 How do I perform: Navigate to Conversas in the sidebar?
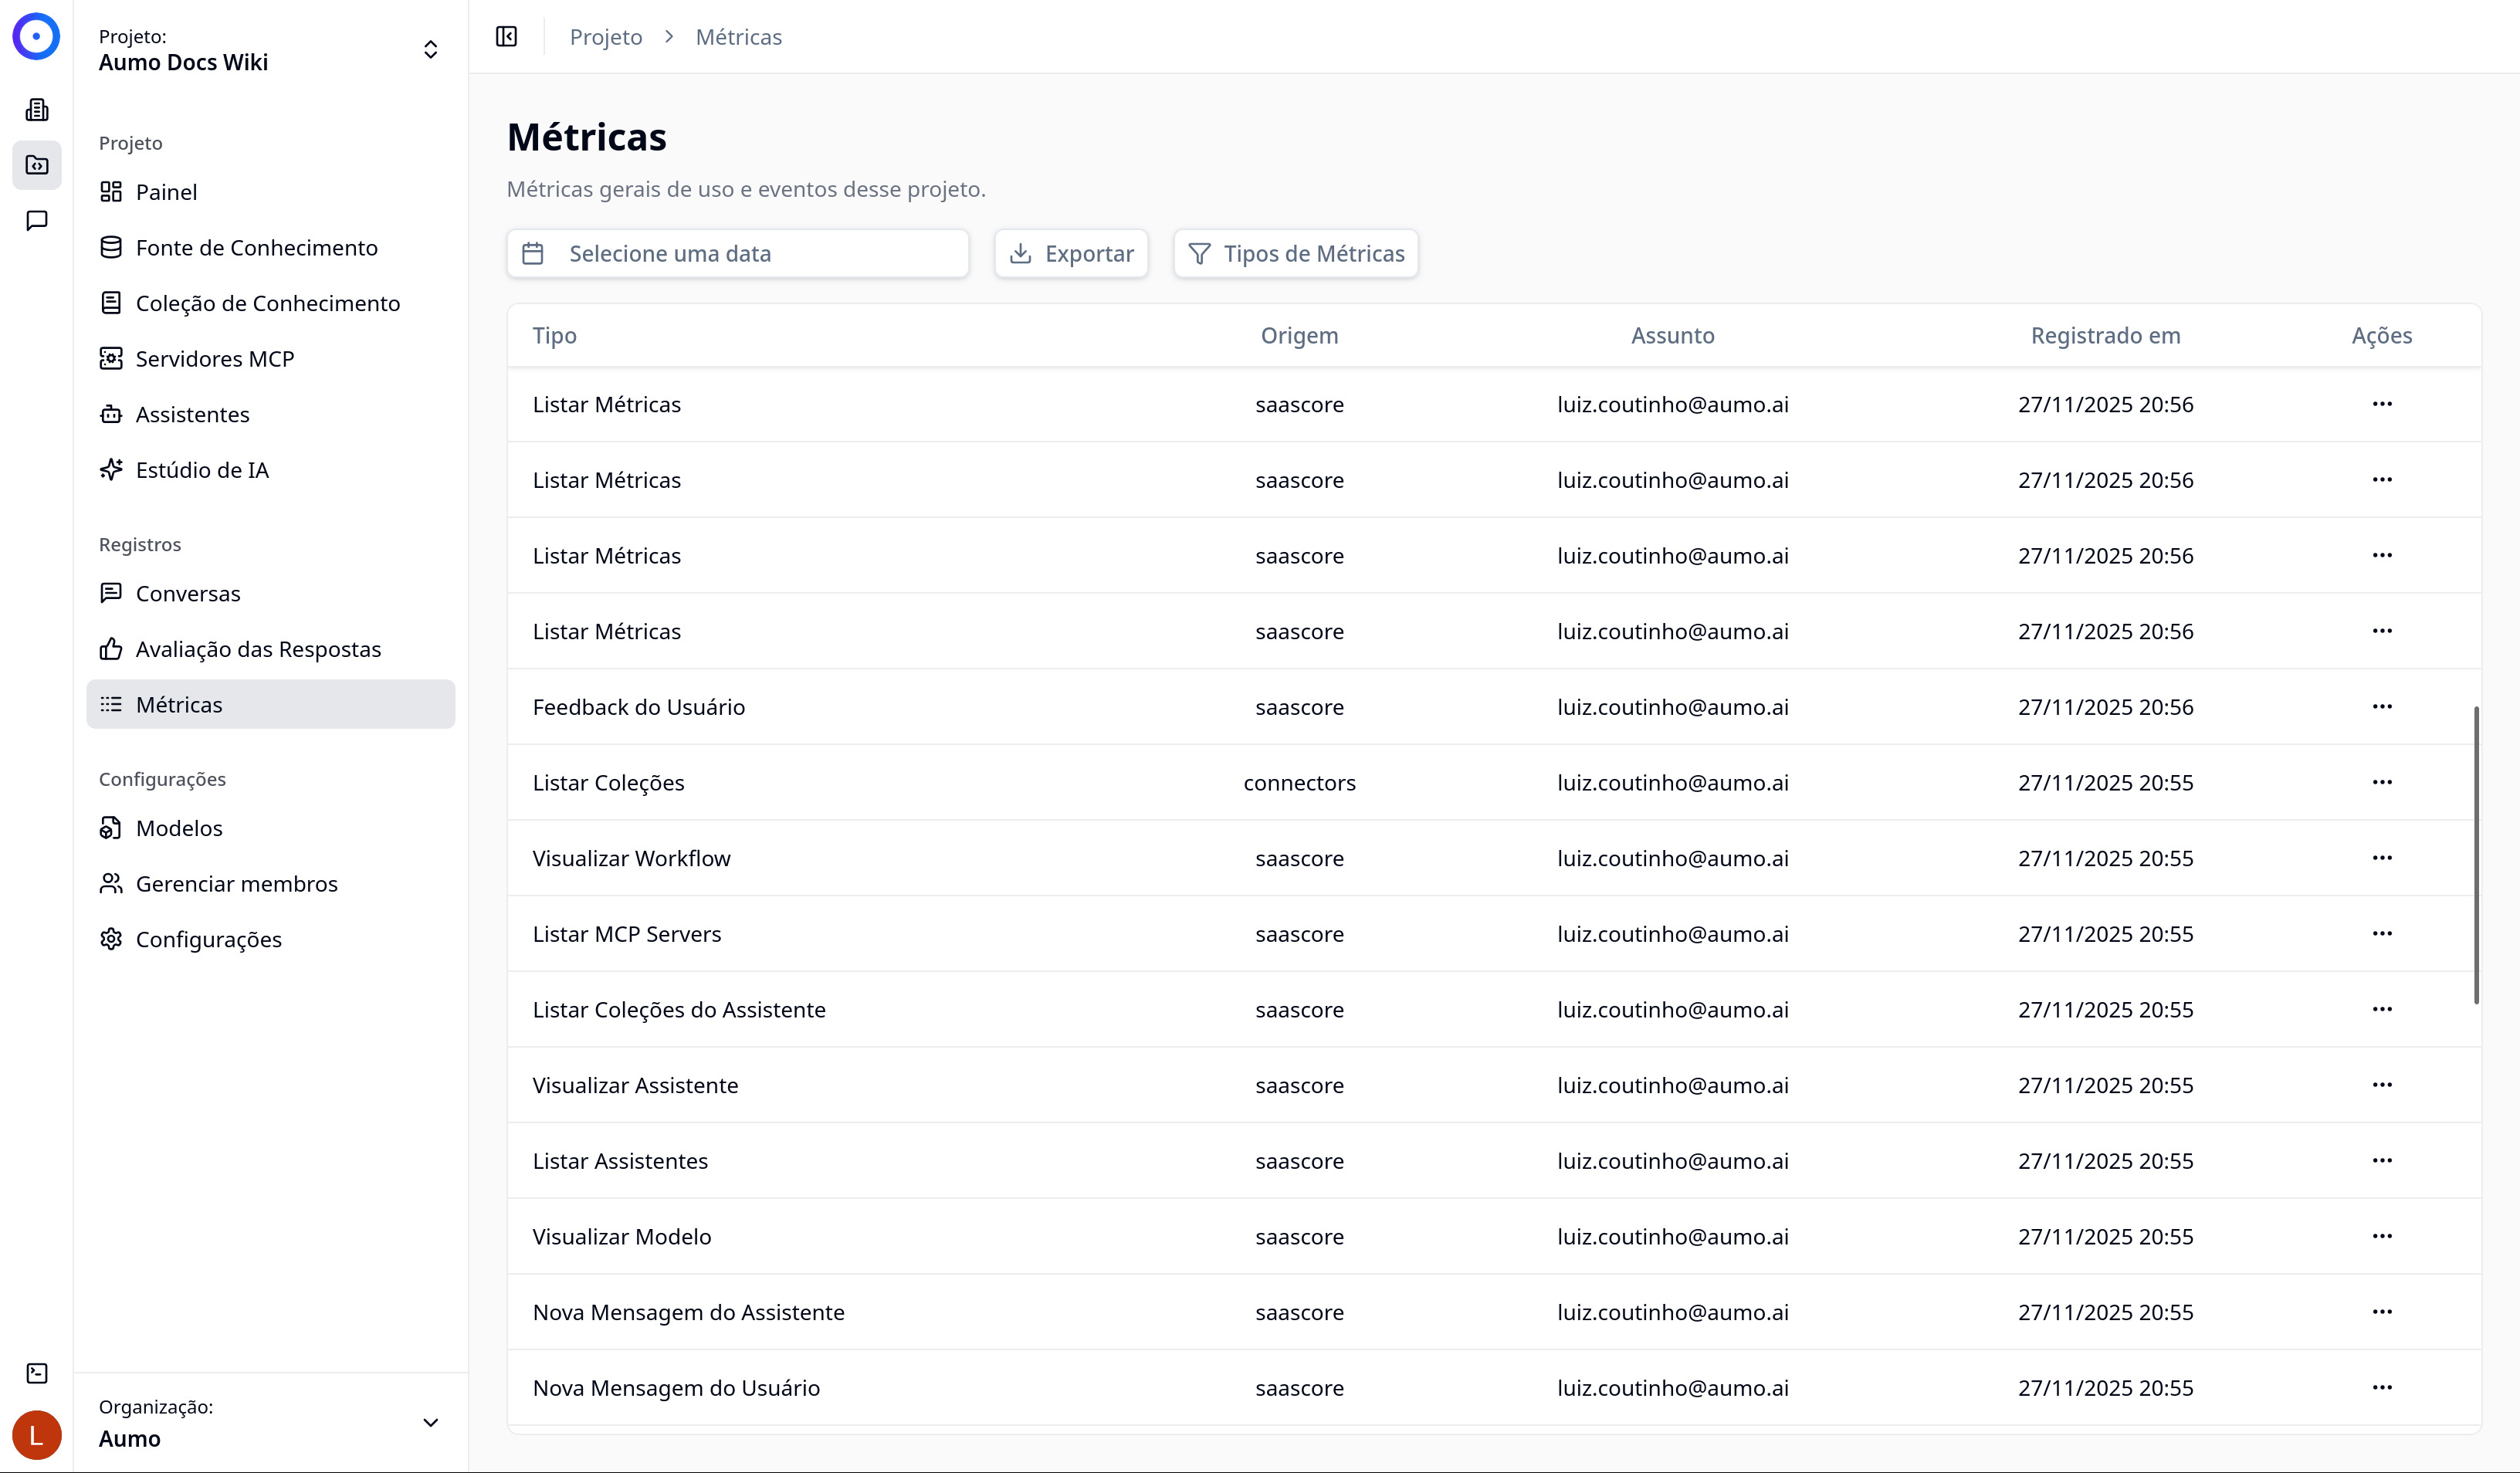point(187,592)
